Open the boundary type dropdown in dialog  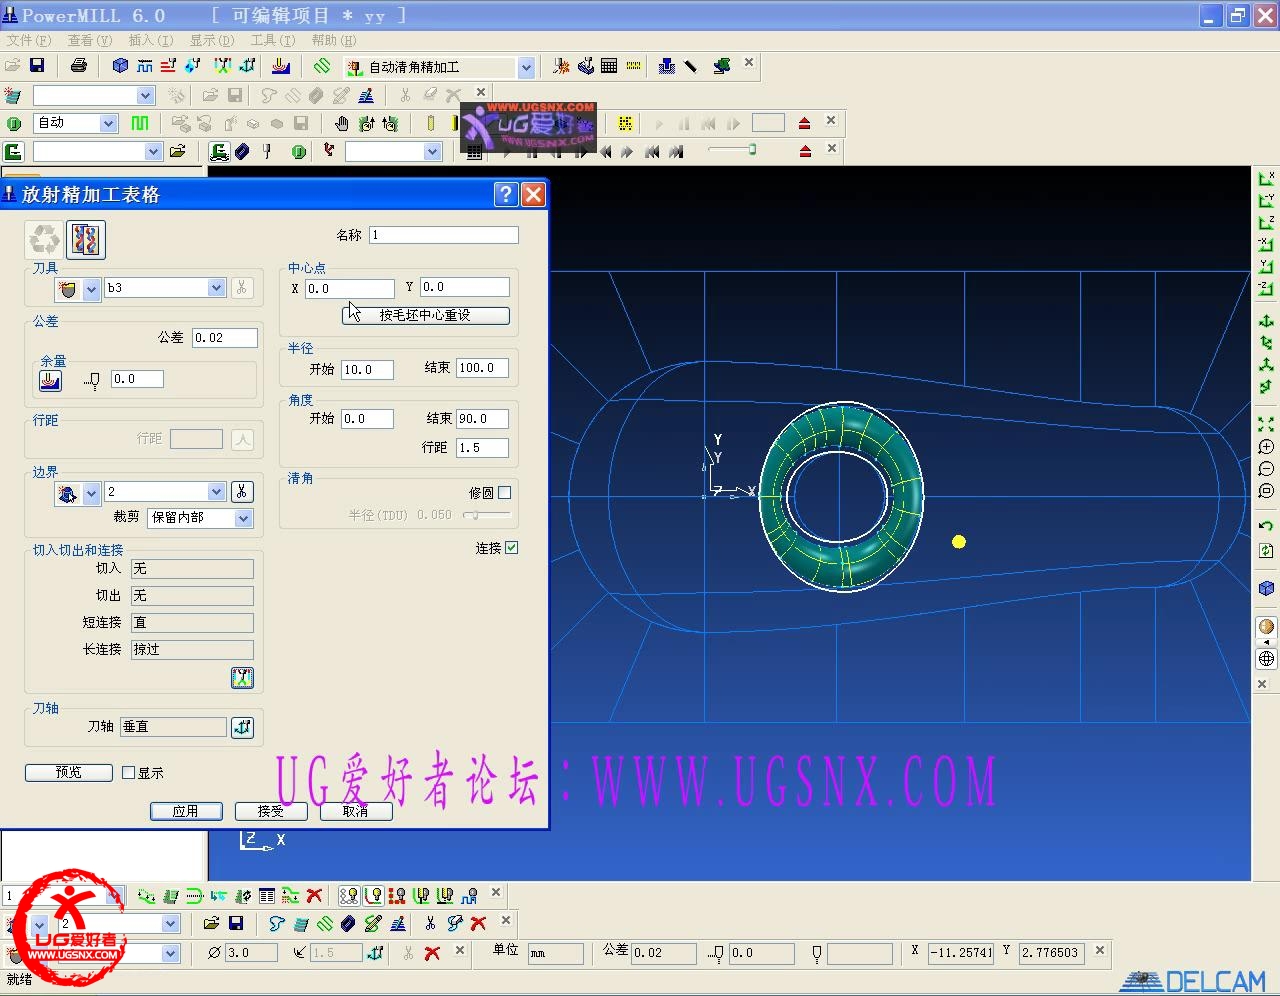coord(91,493)
